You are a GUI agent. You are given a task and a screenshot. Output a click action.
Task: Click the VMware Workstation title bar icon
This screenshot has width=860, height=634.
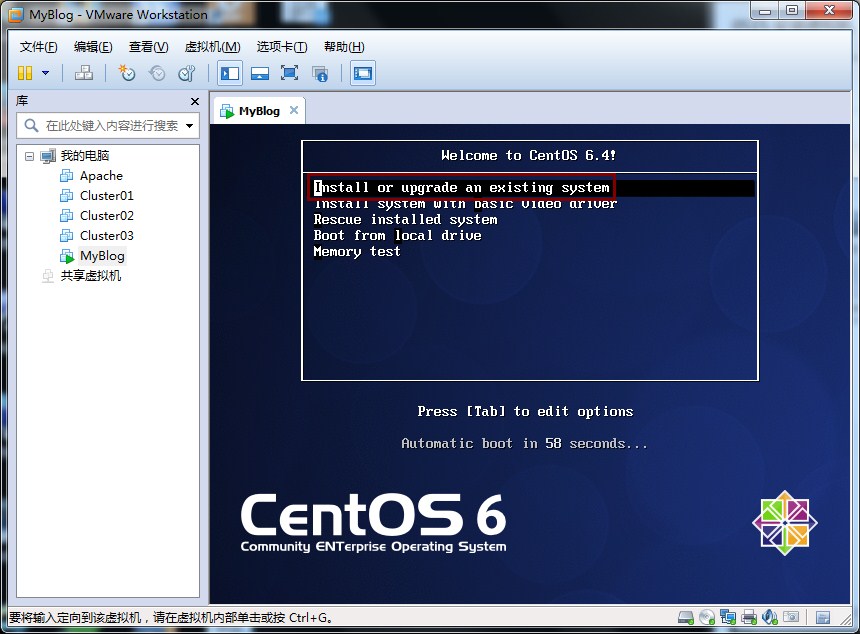click(x=16, y=15)
